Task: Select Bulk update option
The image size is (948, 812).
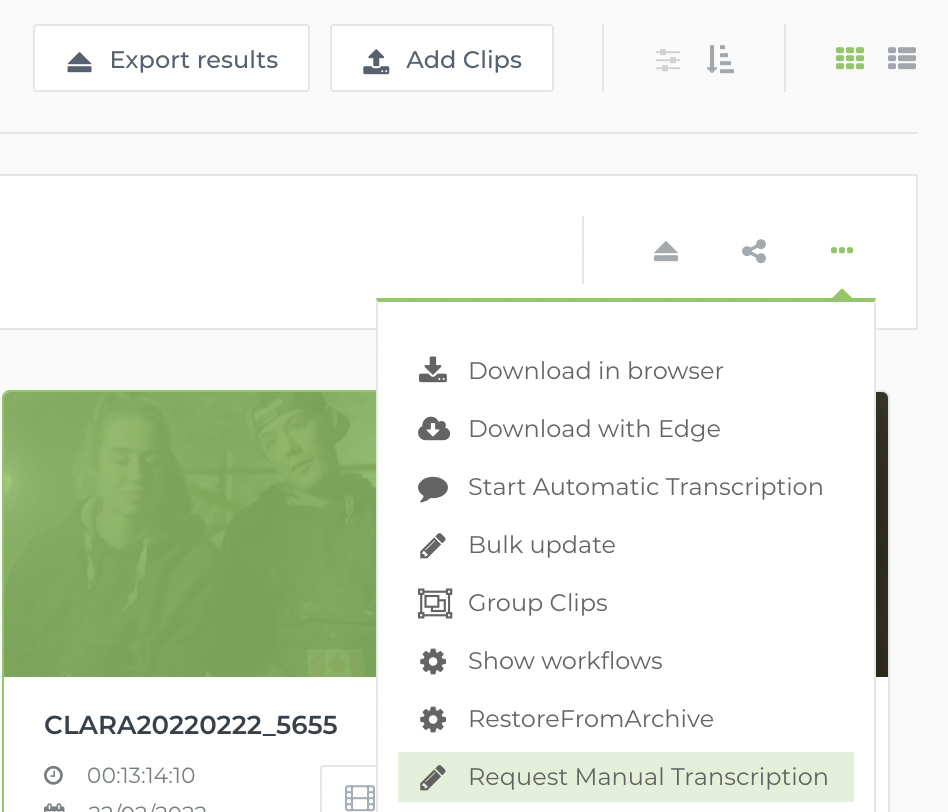Action: (541, 545)
